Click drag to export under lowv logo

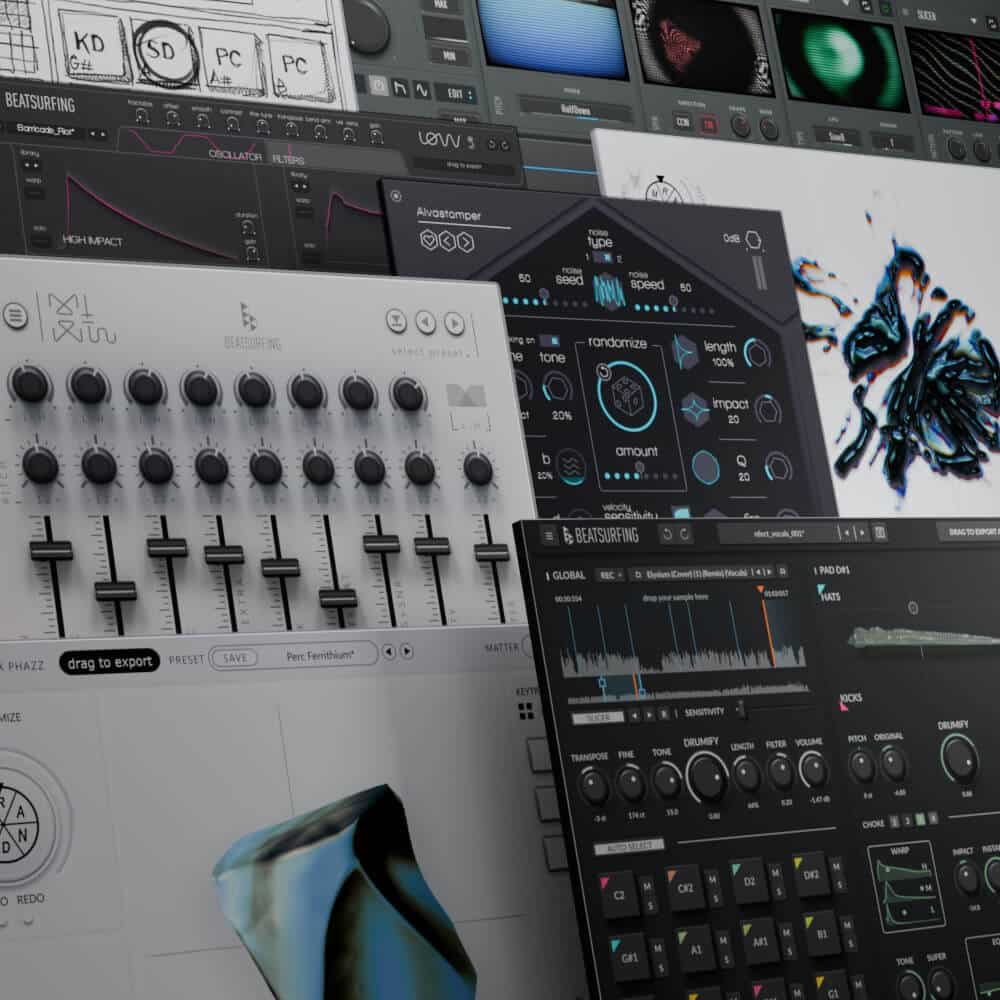[464, 166]
